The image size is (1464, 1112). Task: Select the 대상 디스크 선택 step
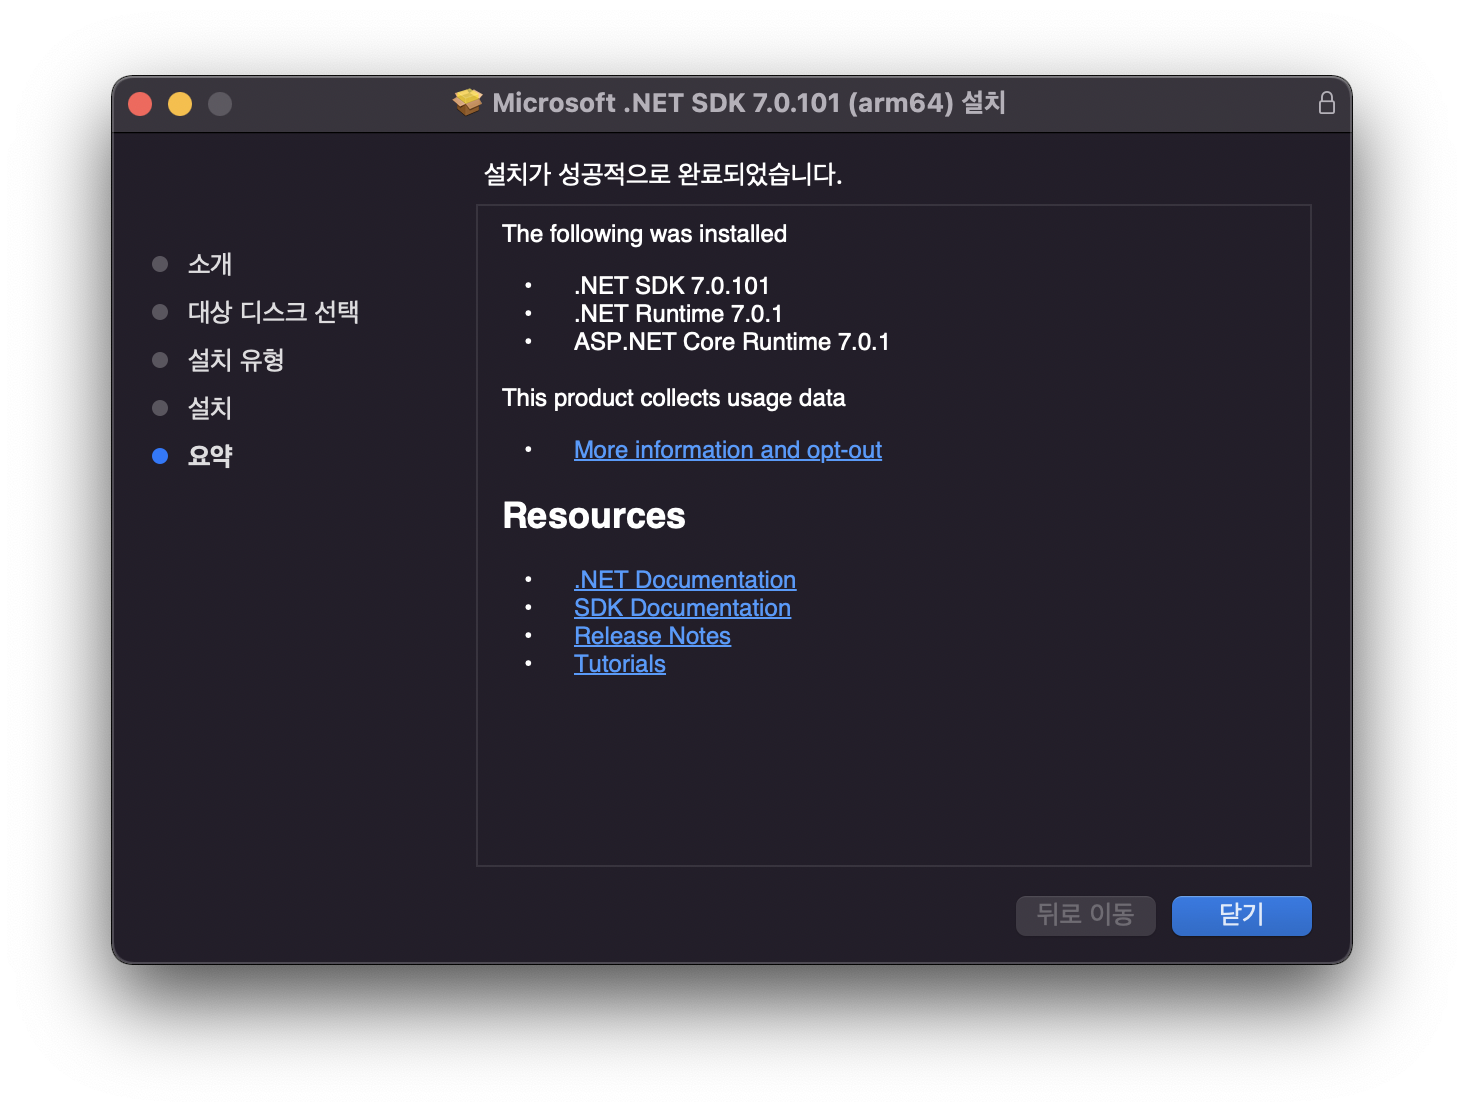273,312
